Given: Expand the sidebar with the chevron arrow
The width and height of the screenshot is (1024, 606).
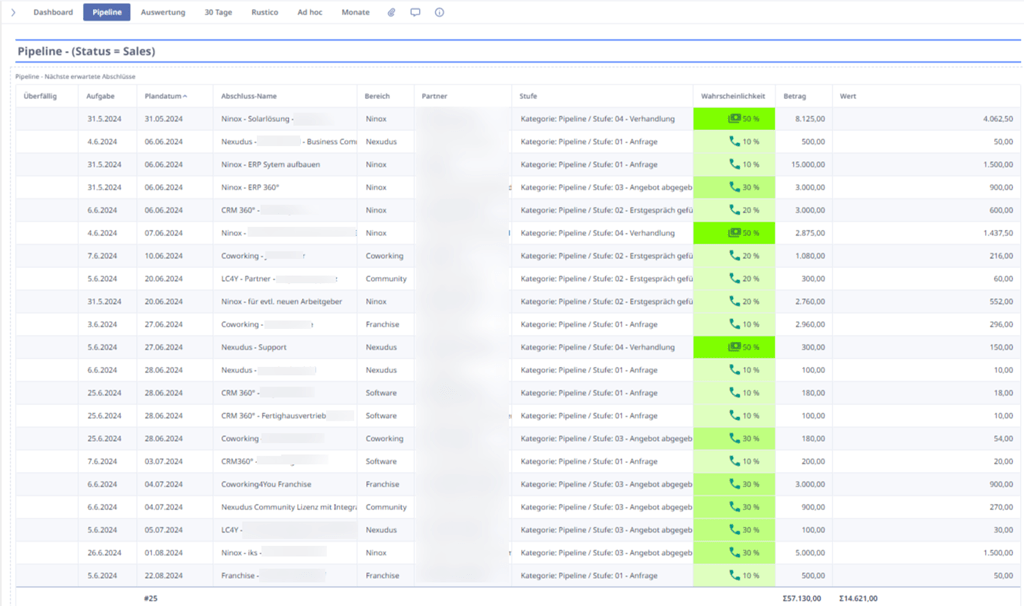Looking at the screenshot, I should coord(13,13).
